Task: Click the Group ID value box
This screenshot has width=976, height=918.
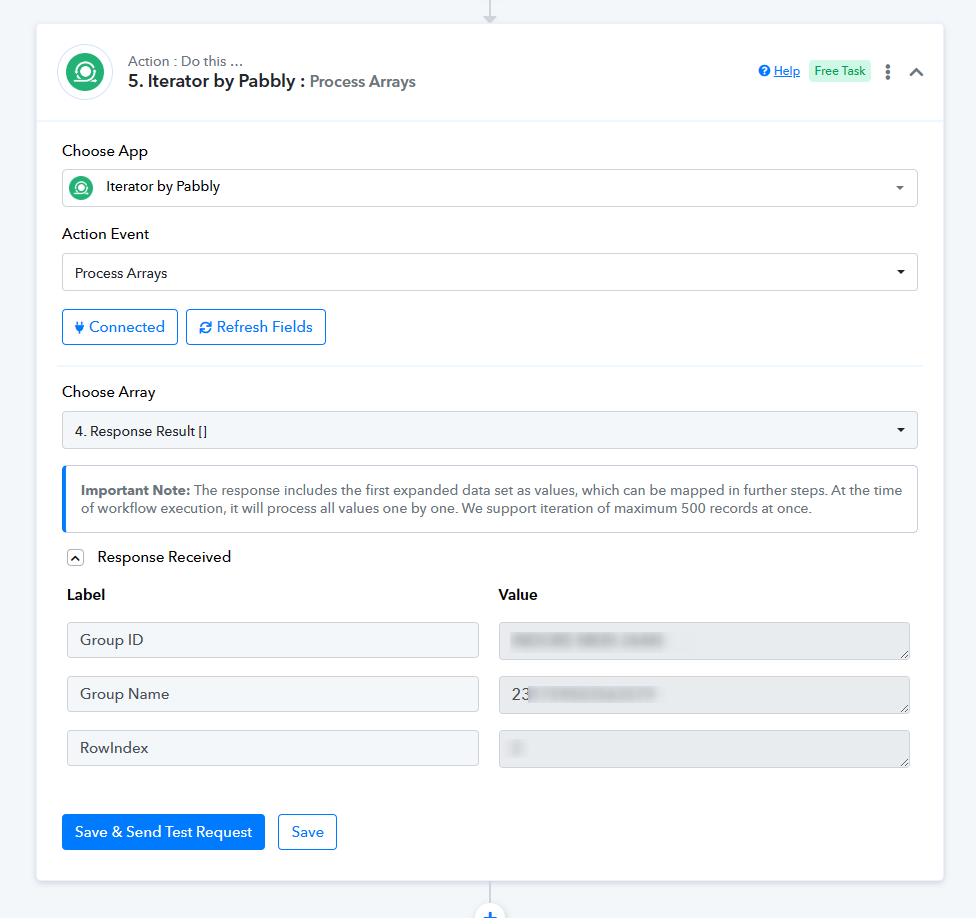Action: pos(704,641)
